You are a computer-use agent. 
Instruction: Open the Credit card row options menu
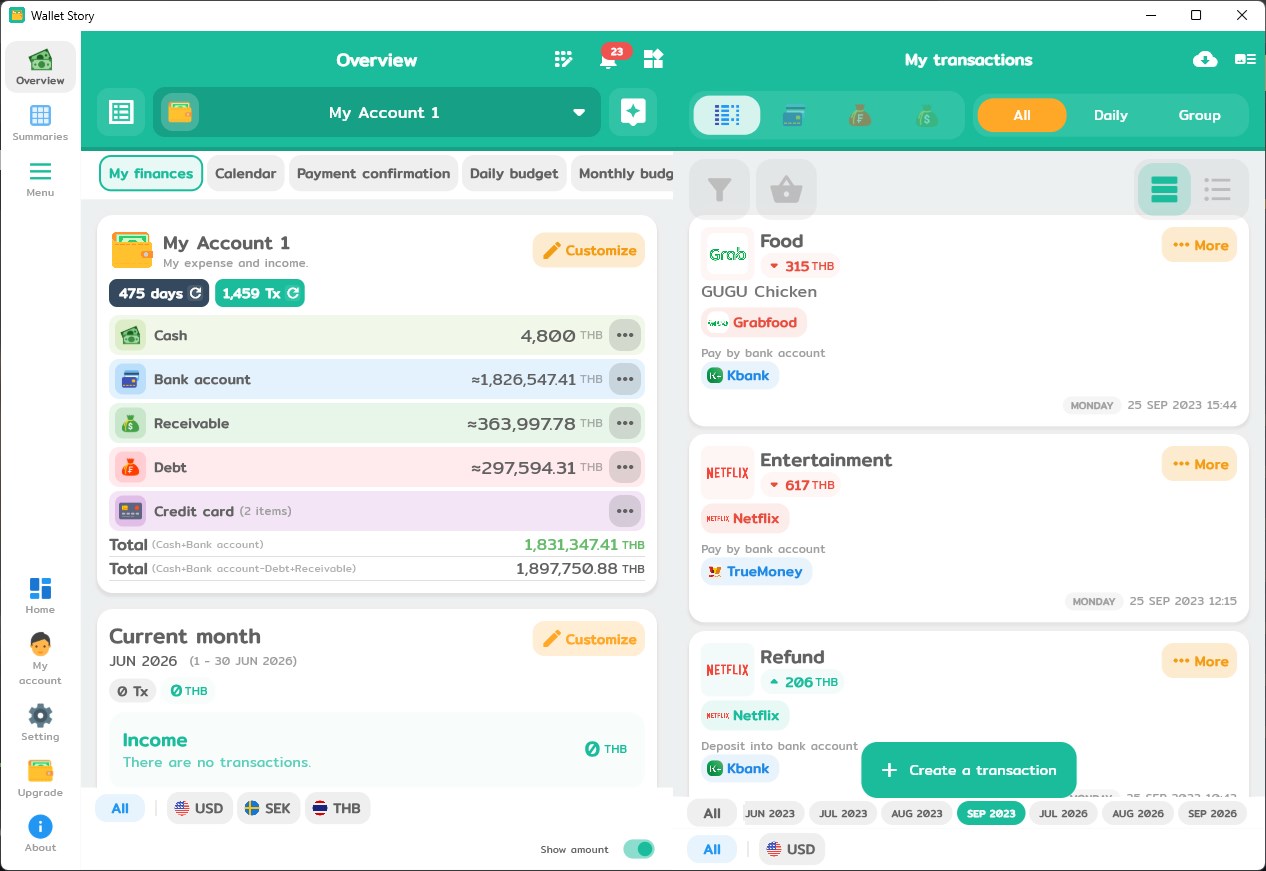(625, 511)
